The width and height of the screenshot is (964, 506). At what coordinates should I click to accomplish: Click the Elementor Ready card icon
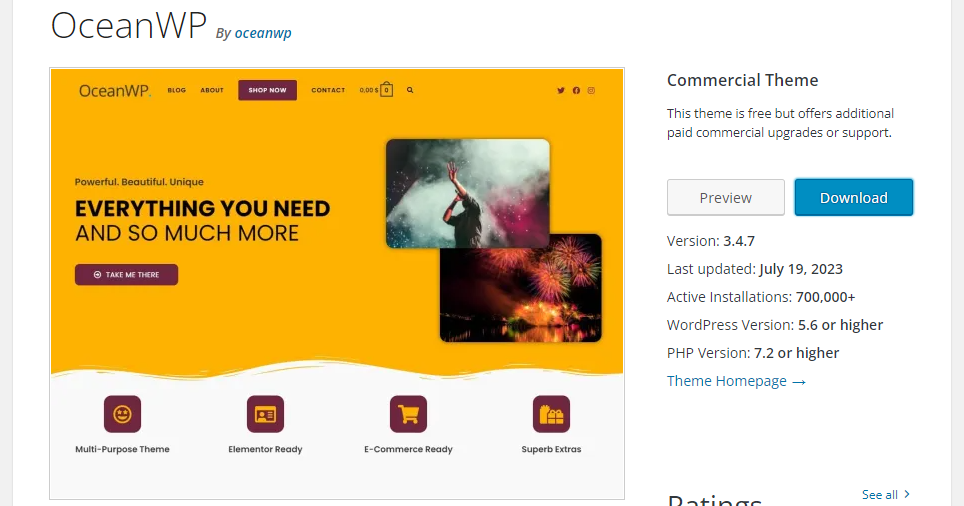tap(265, 414)
